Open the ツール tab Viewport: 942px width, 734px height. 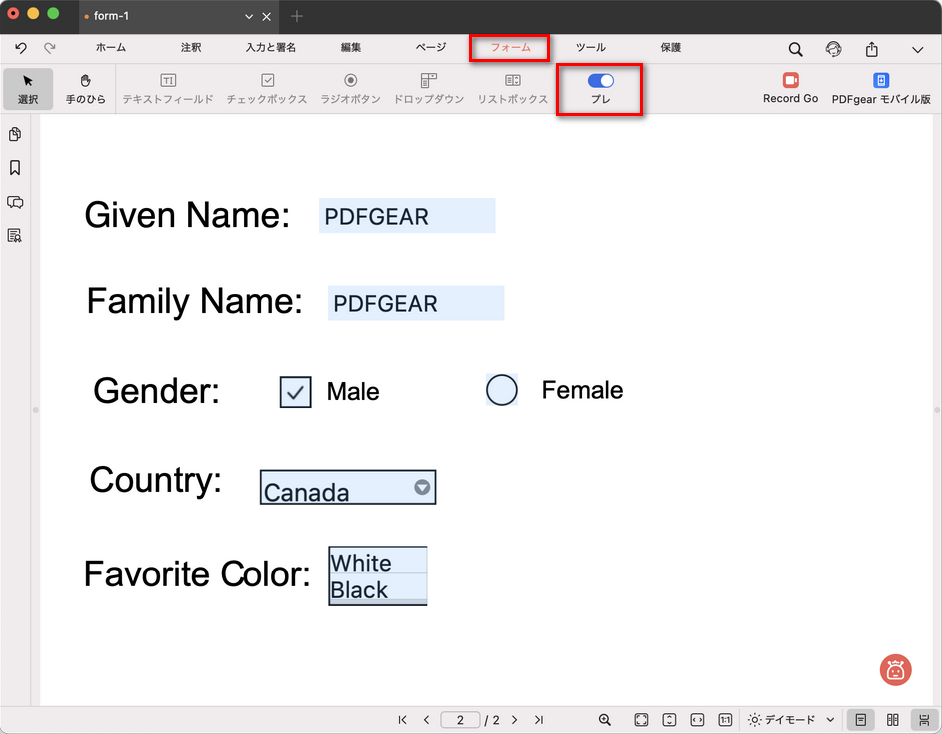click(590, 48)
